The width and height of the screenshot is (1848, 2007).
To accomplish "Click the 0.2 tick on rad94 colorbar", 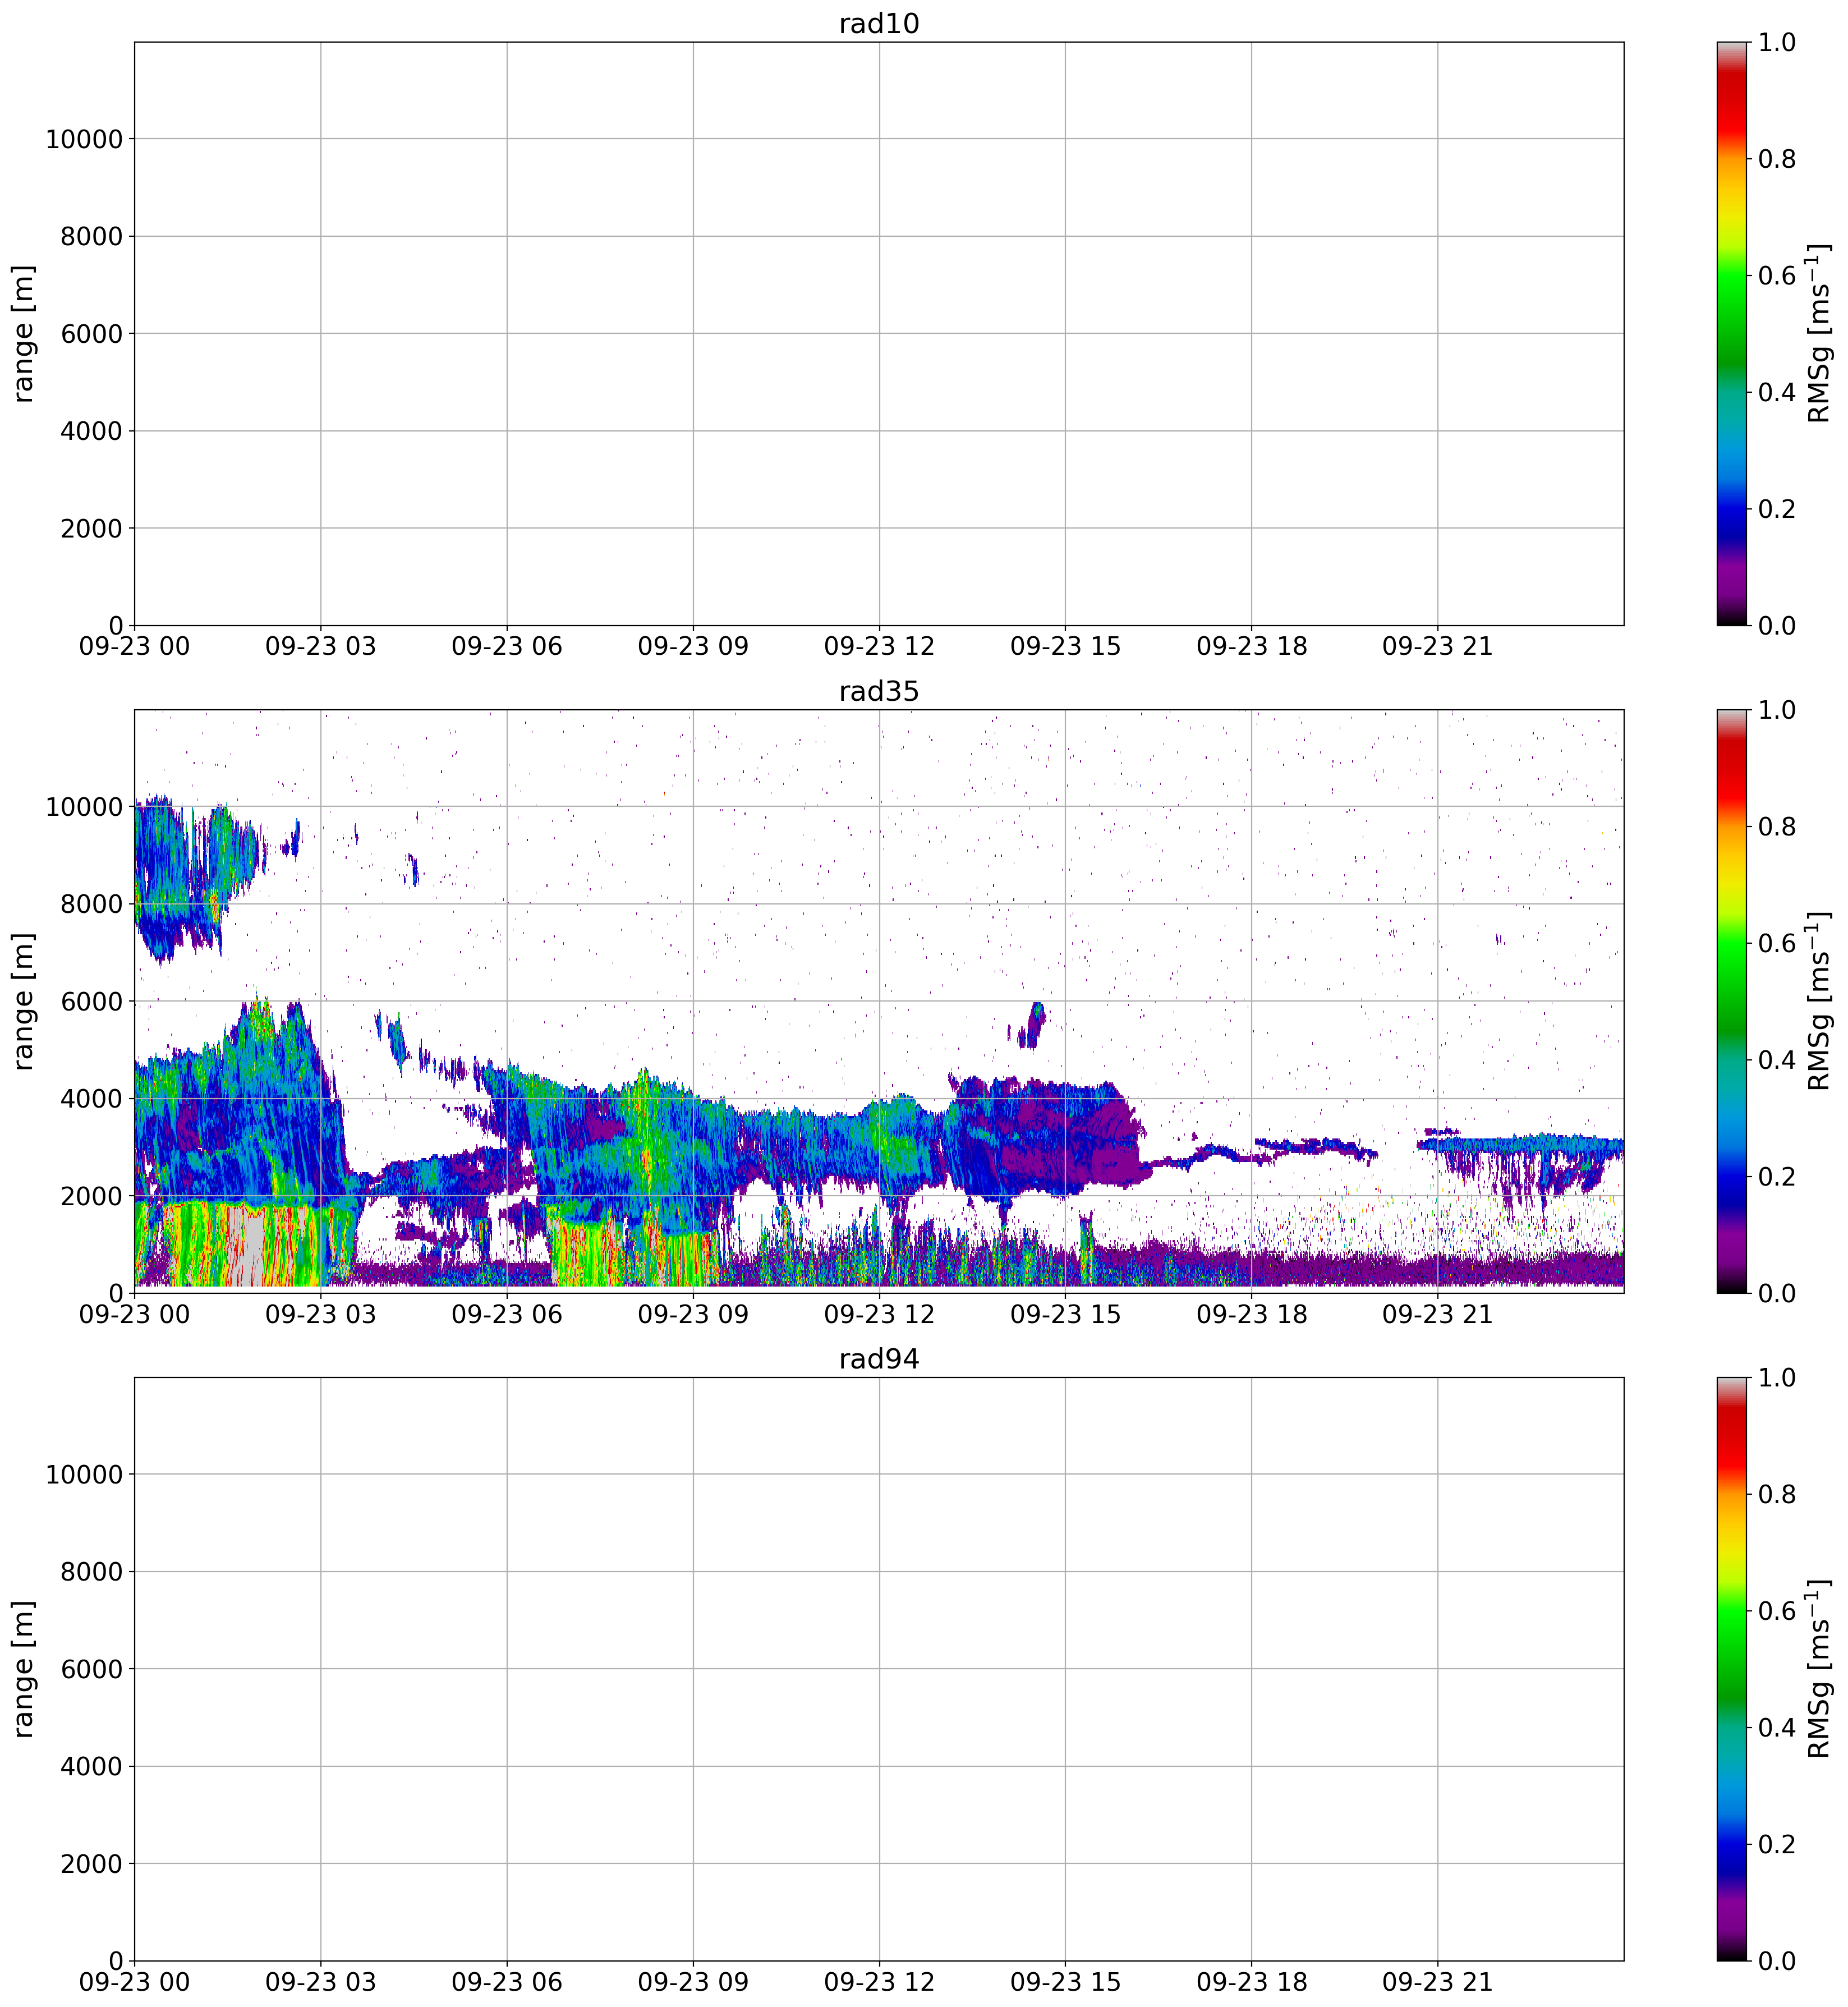I will [1776, 1844].
